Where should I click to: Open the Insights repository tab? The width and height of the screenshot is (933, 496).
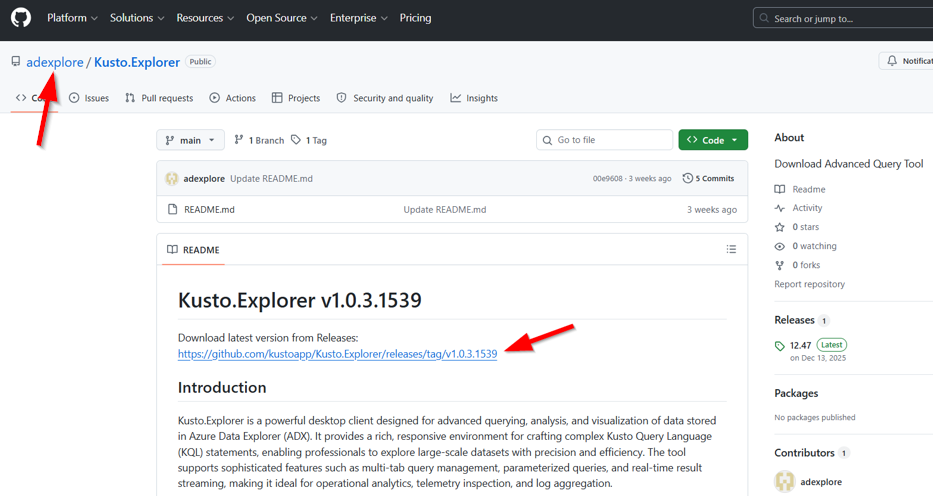pos(474,98)
